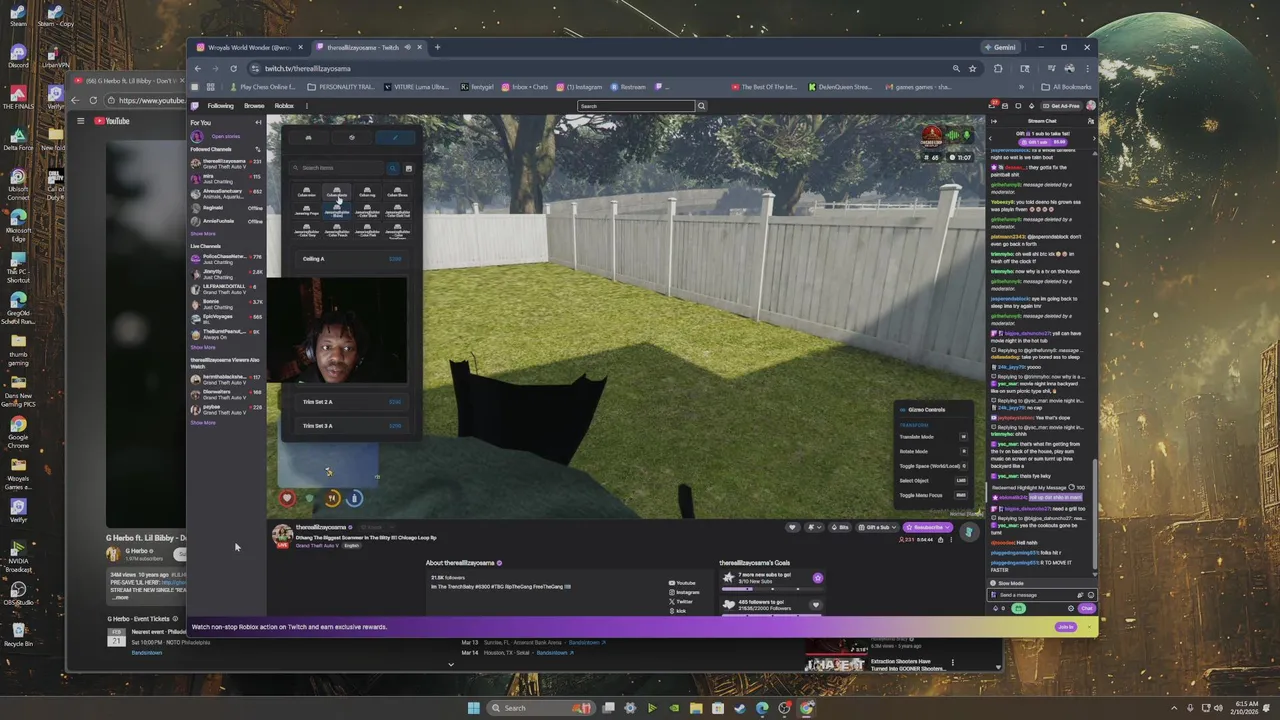This screenshot has width=1280, height=720.
Task: Open Play Chess Online bookmark
Action: pos(261,87)
